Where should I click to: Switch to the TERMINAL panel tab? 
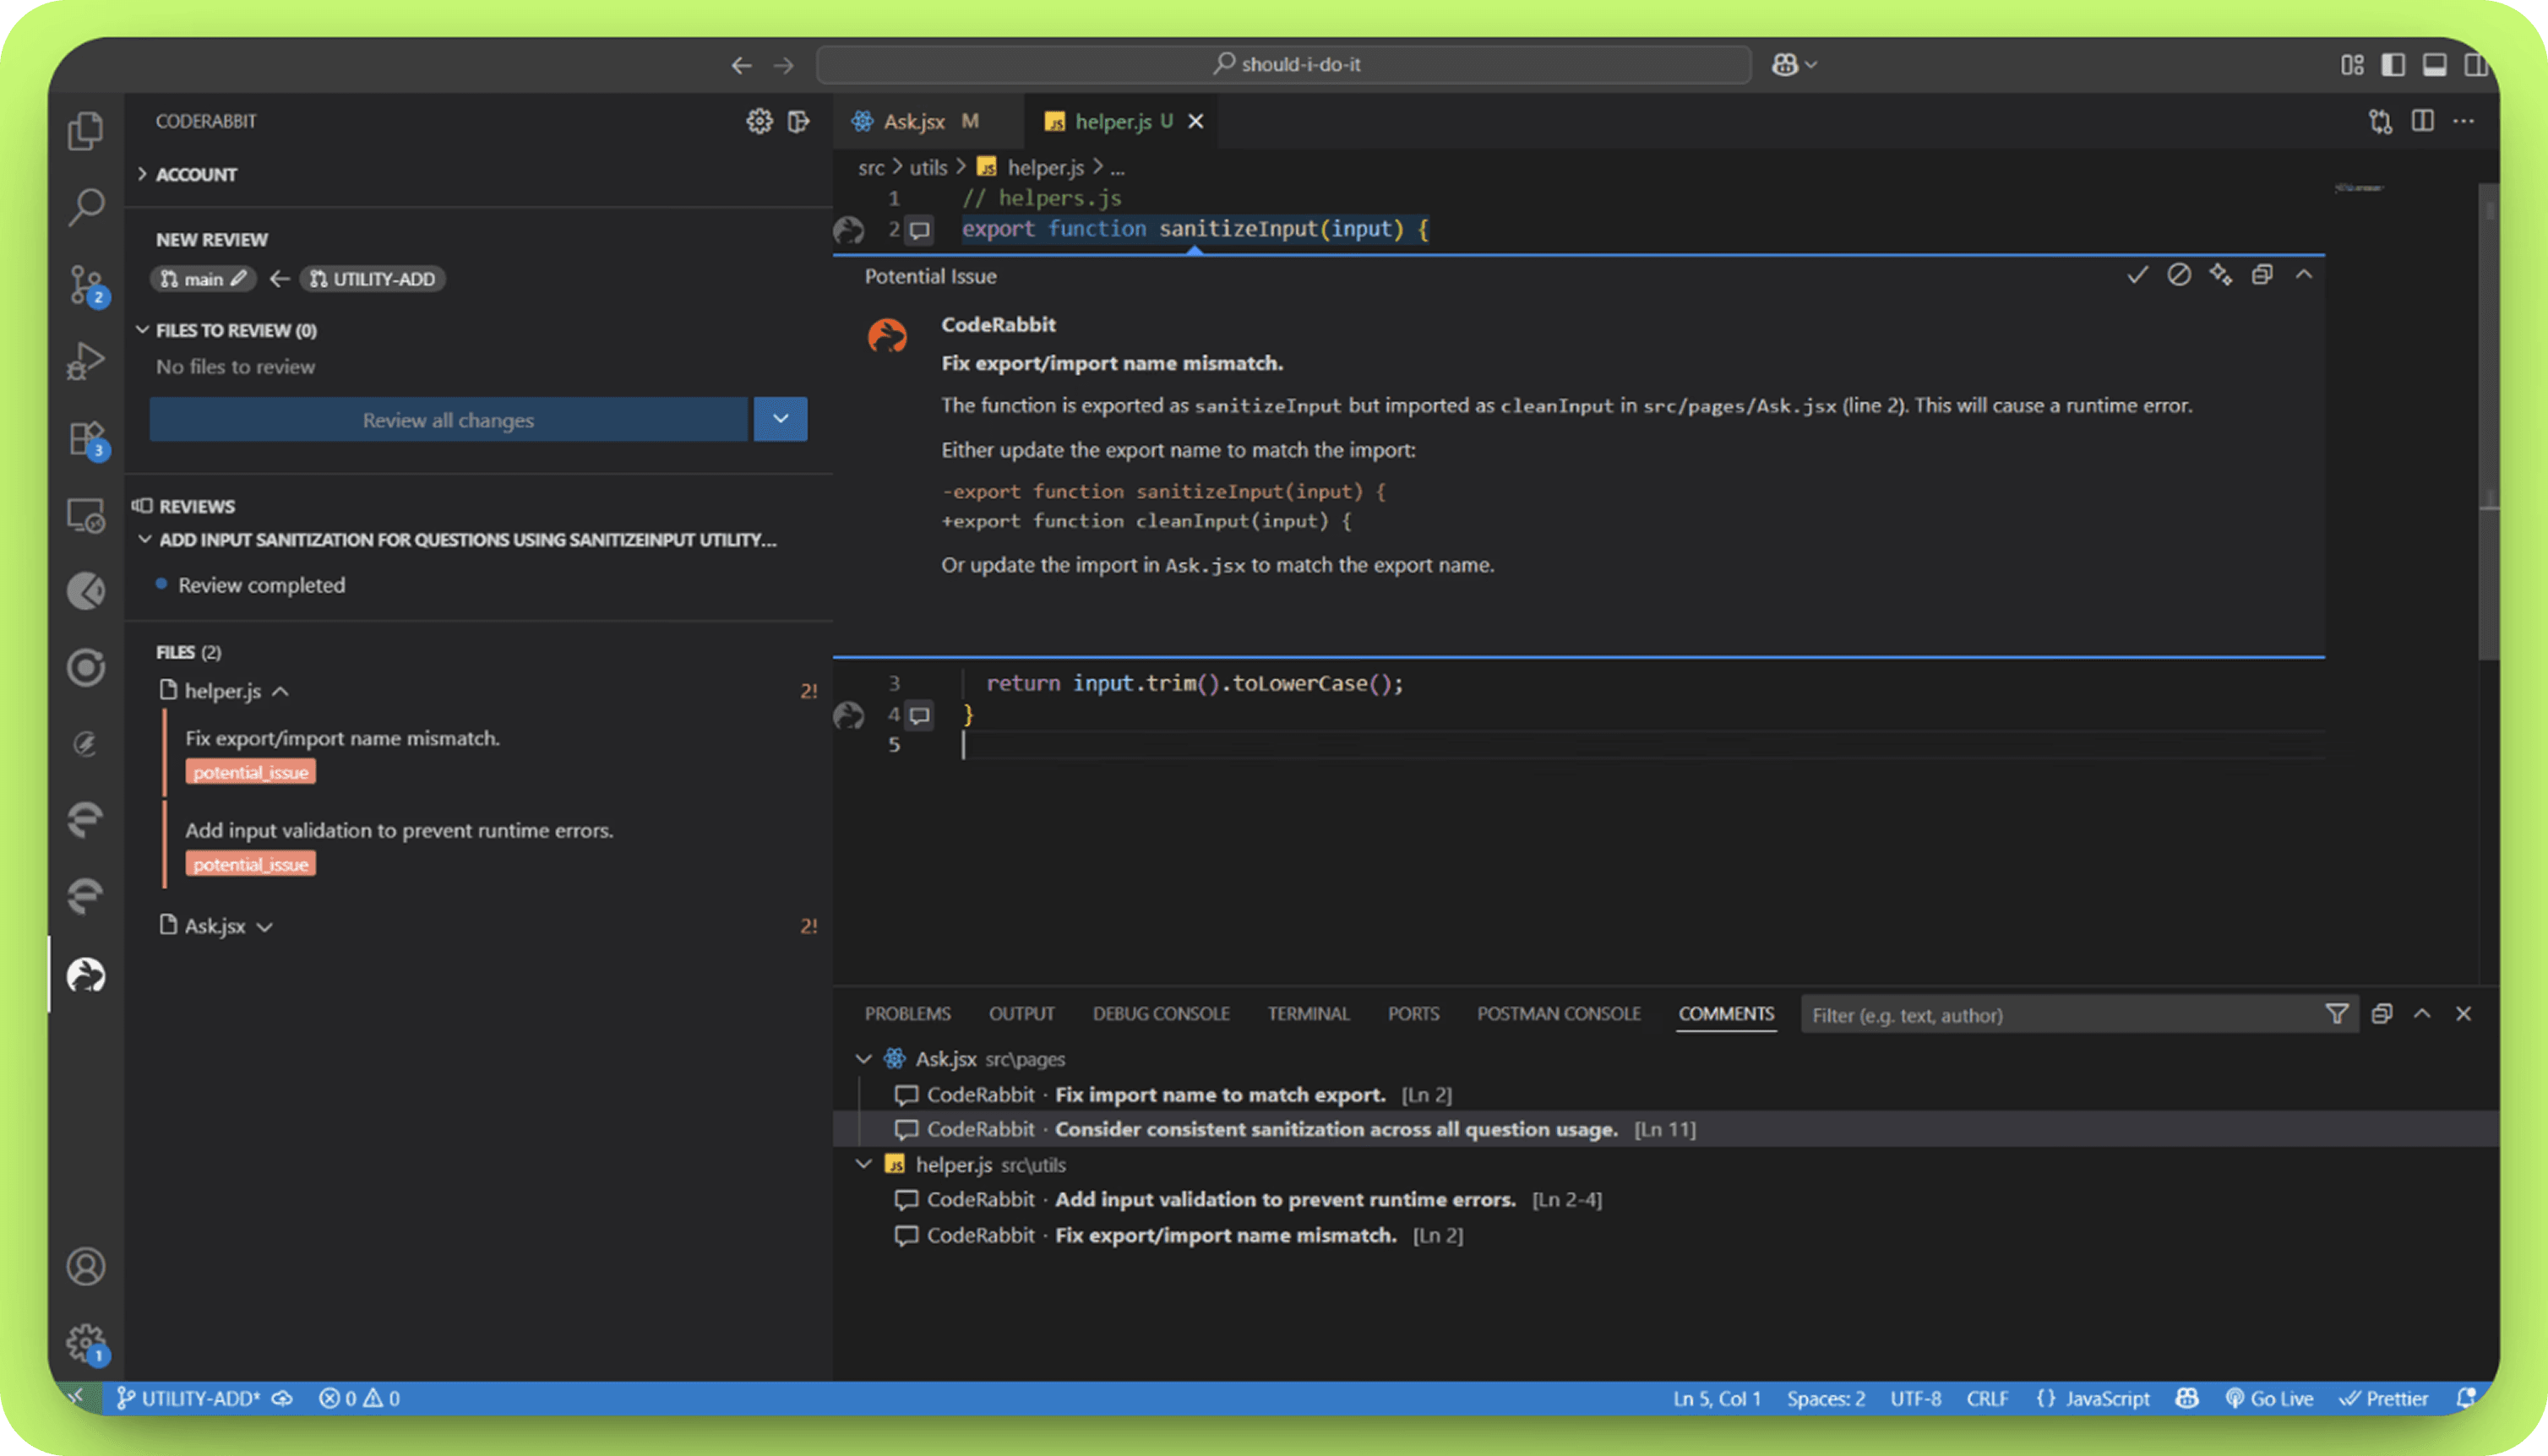click(1308, 1014)
